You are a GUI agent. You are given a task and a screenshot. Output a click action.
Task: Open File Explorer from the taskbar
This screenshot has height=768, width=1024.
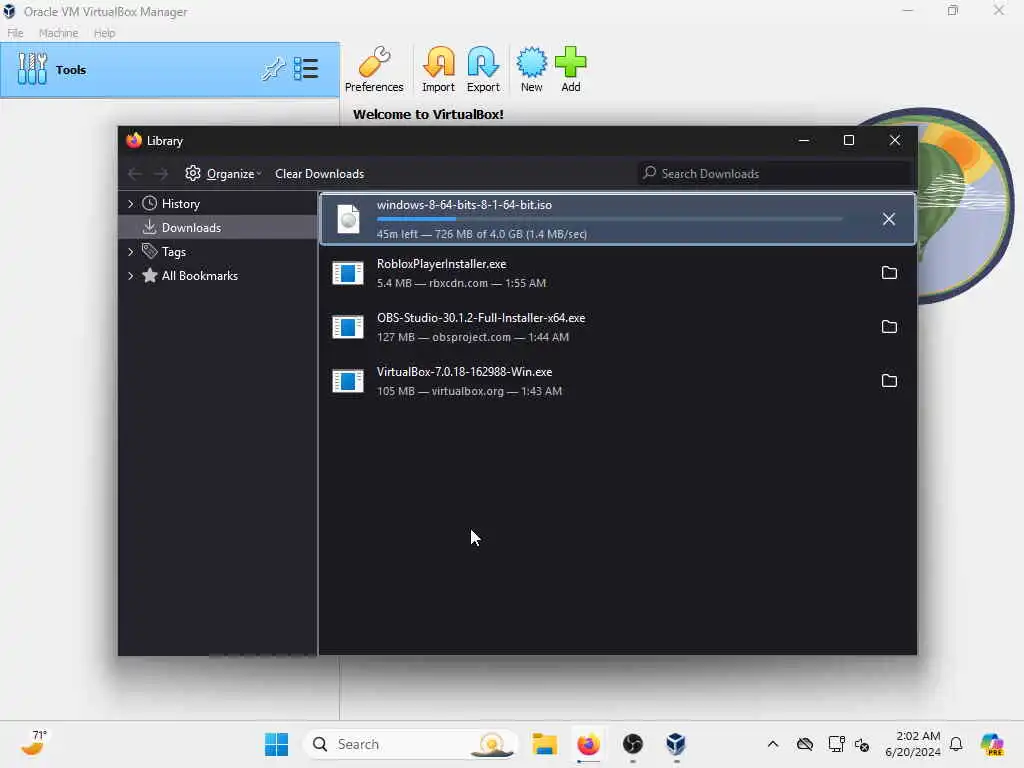(544, 744)
